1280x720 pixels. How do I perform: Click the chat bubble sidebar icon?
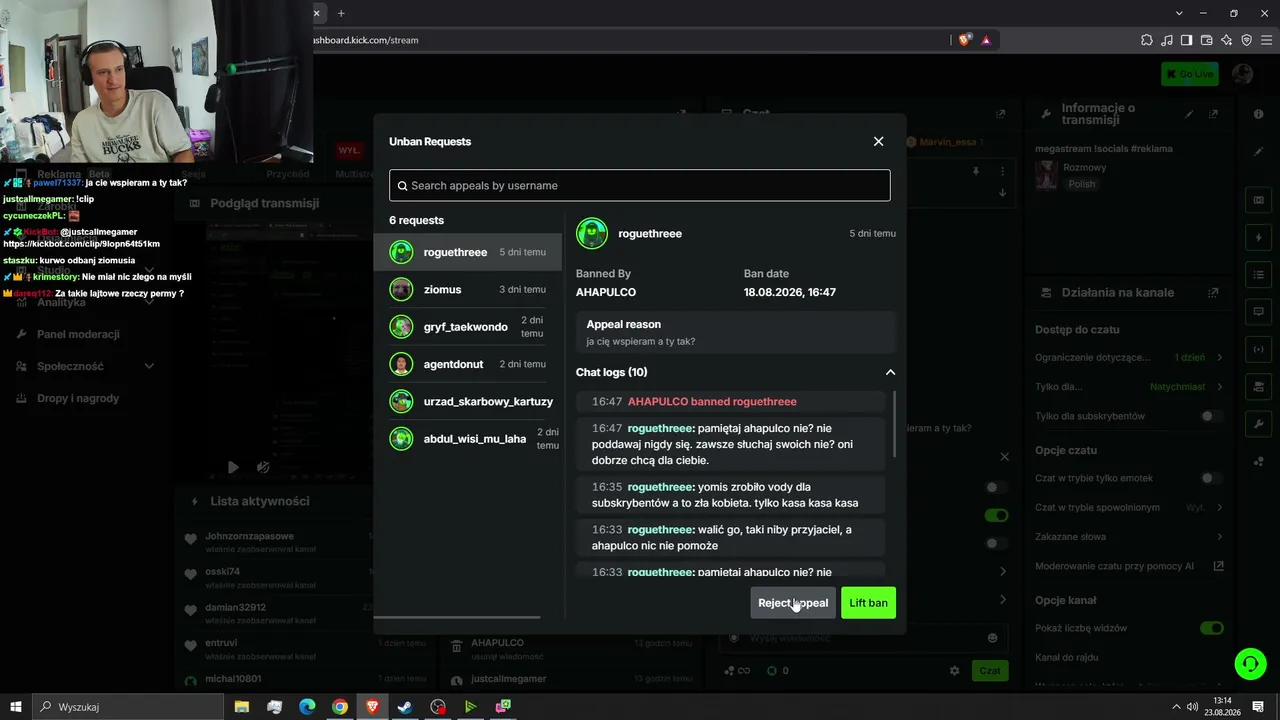tap(1259, 312)
